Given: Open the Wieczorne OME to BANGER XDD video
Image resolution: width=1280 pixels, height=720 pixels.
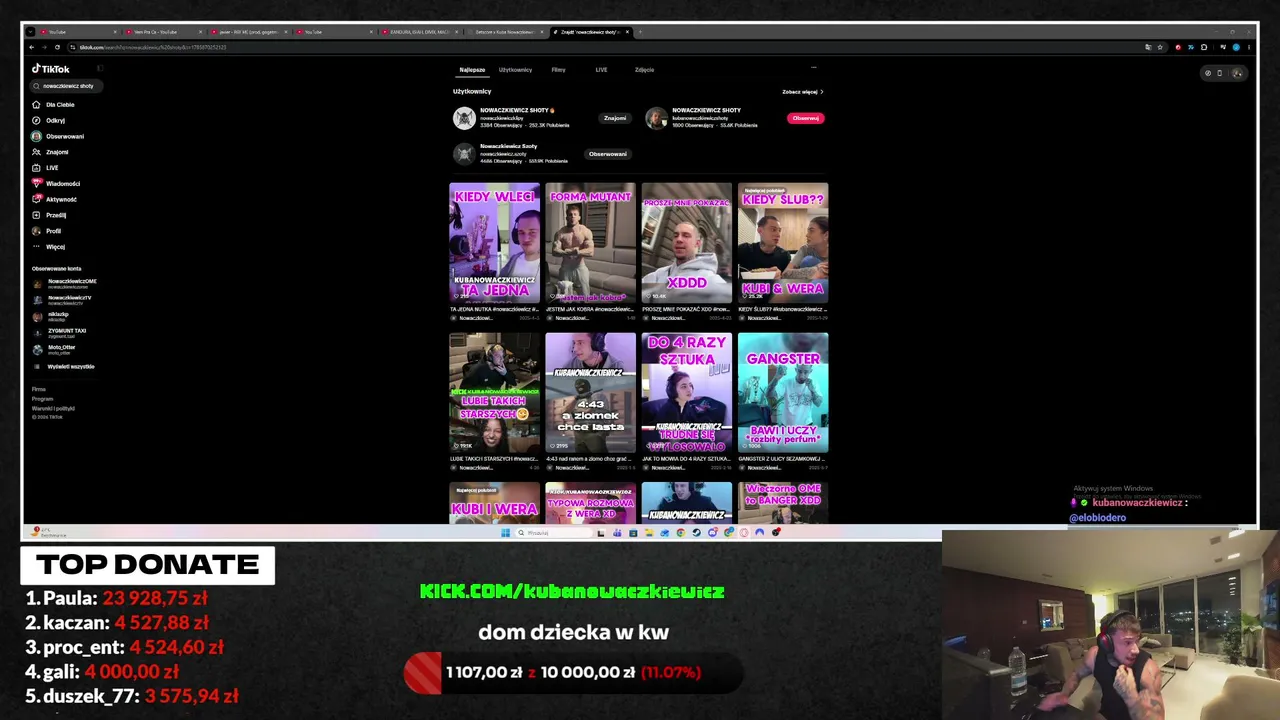Looking at the screenshot, I should (783, 503).
